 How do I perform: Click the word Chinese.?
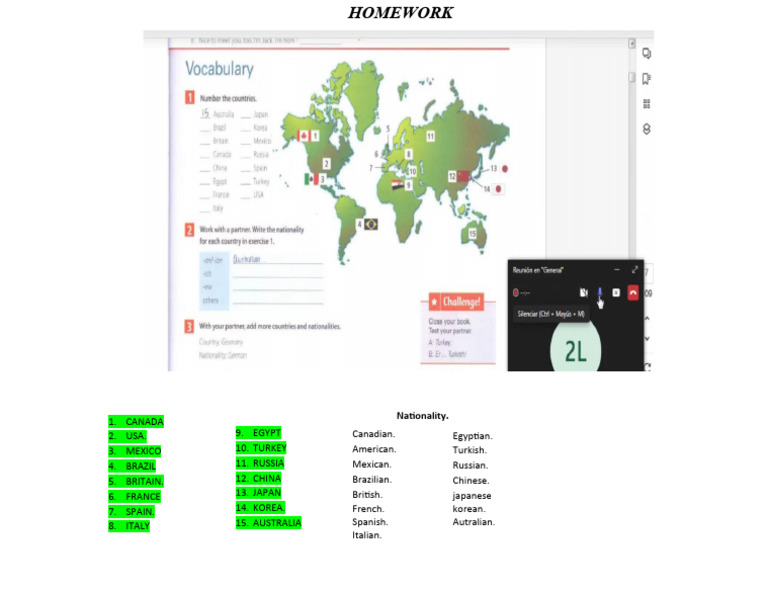471,480
